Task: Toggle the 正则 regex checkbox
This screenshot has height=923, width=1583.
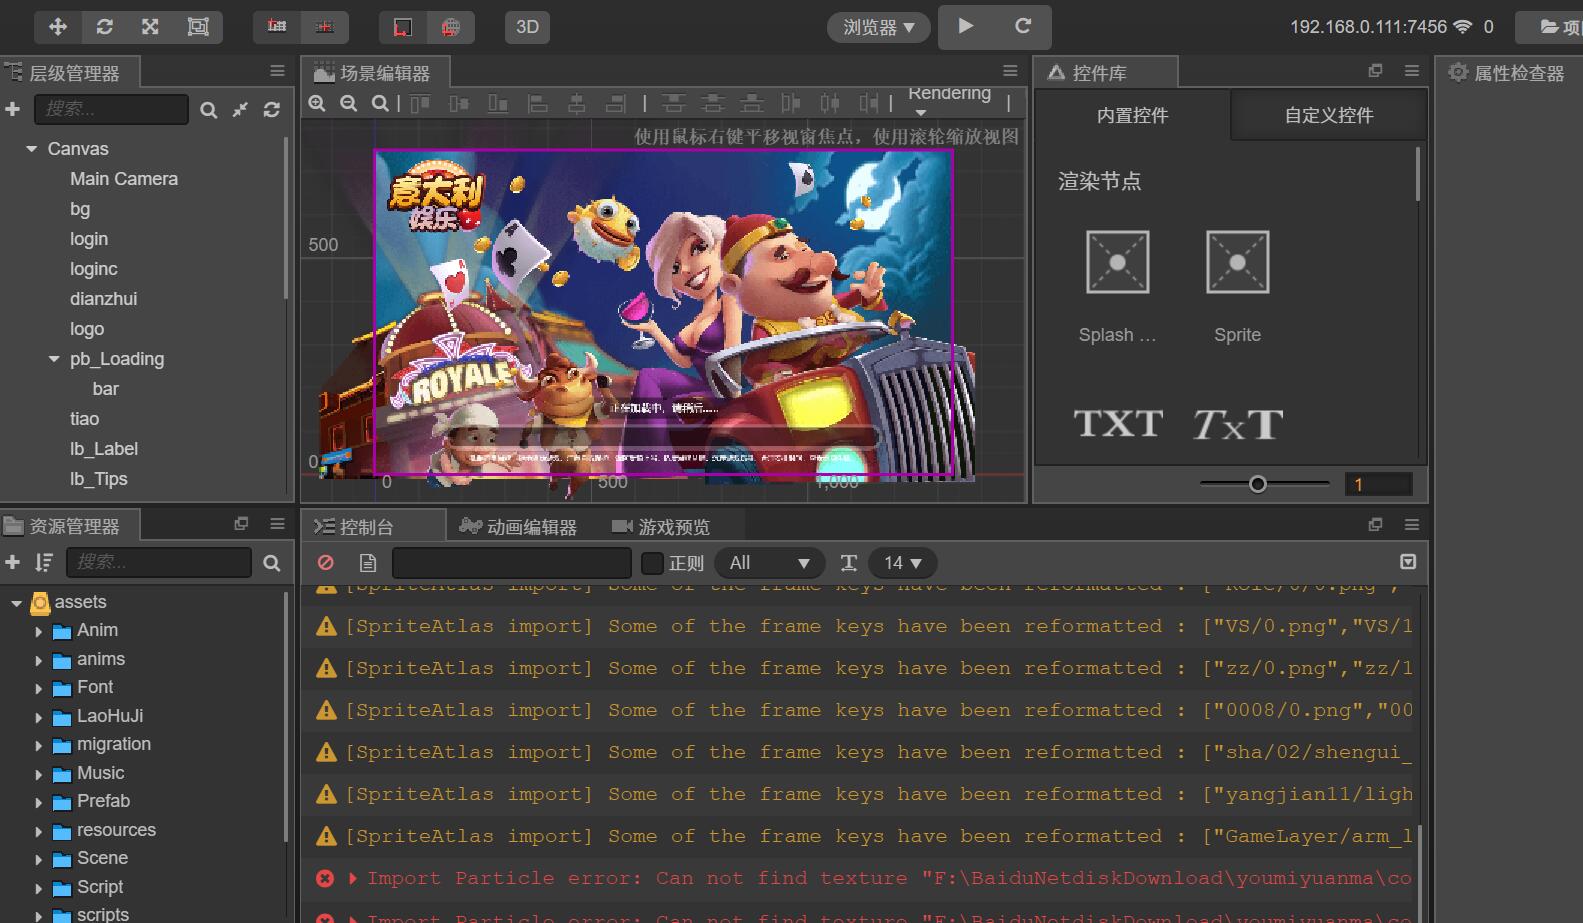Action: point(652,563)
